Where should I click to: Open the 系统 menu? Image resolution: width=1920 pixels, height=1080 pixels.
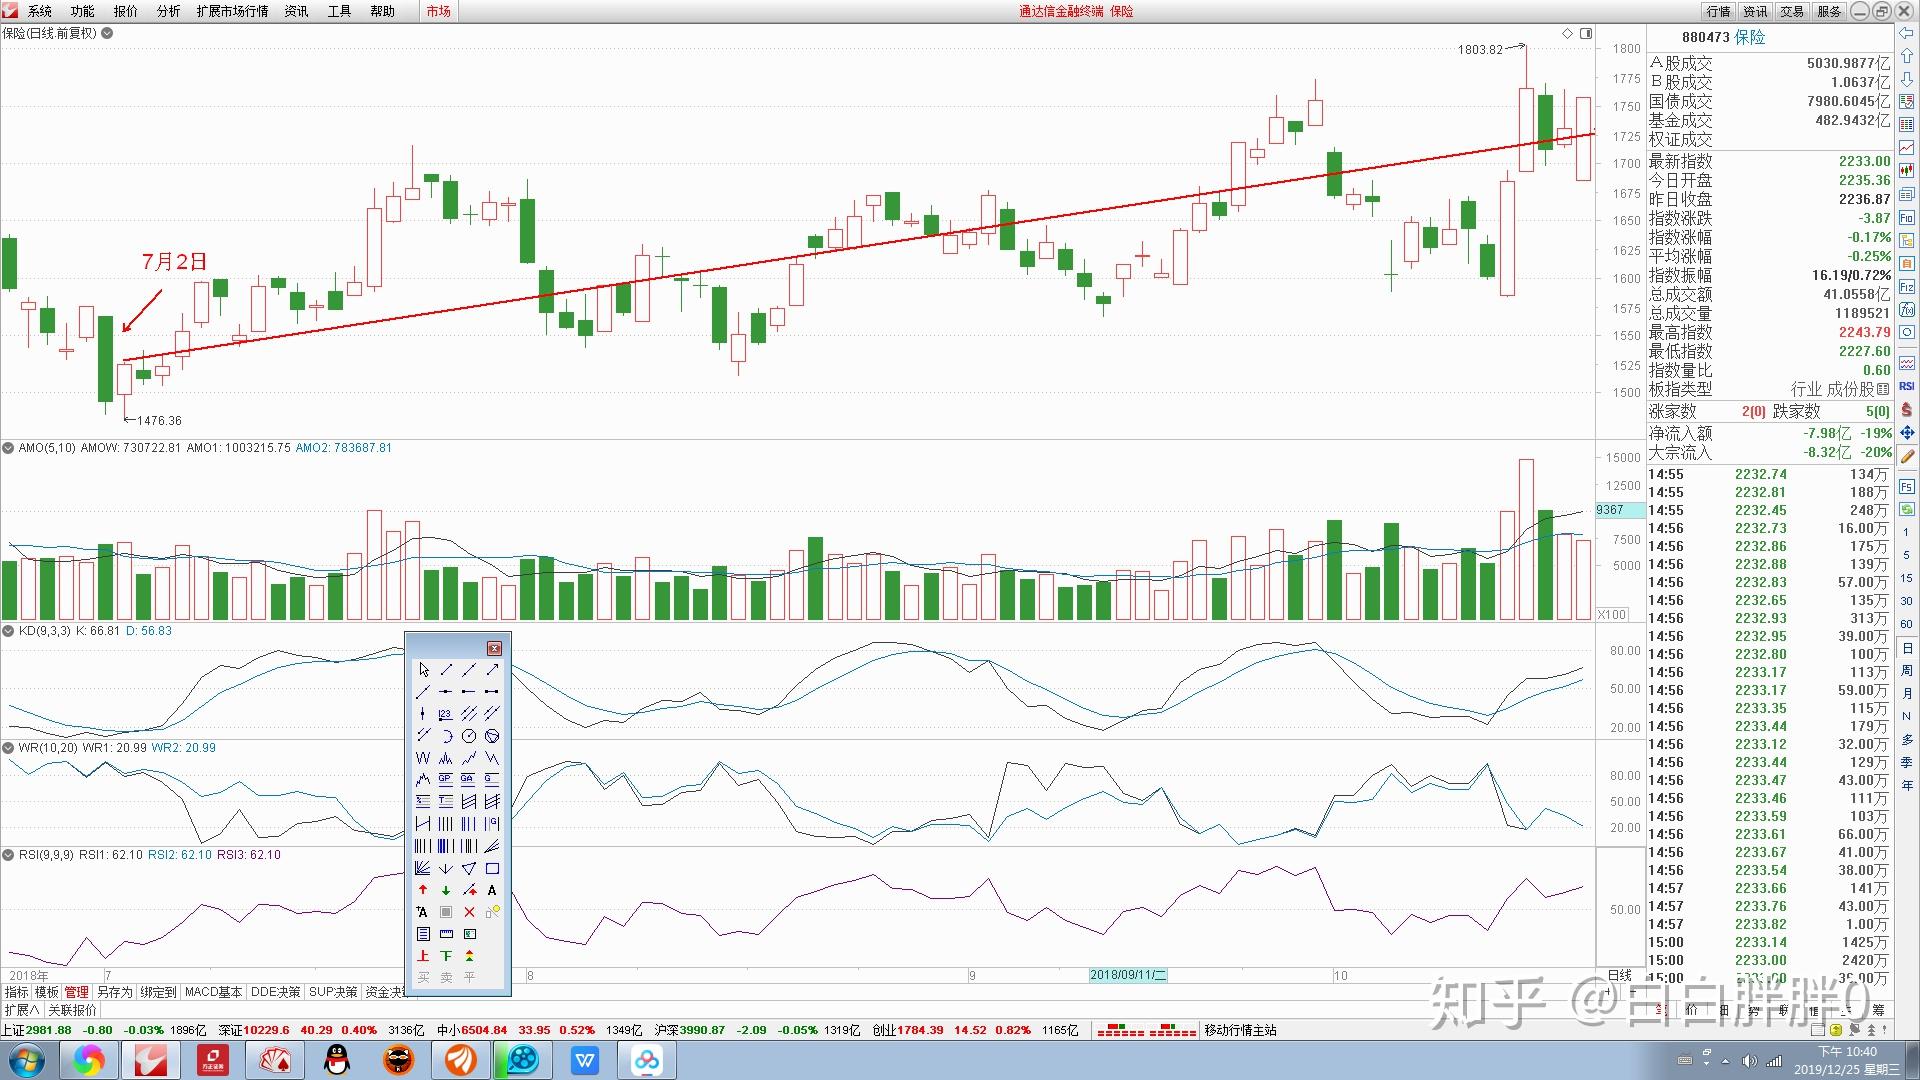tap(40, 11)
